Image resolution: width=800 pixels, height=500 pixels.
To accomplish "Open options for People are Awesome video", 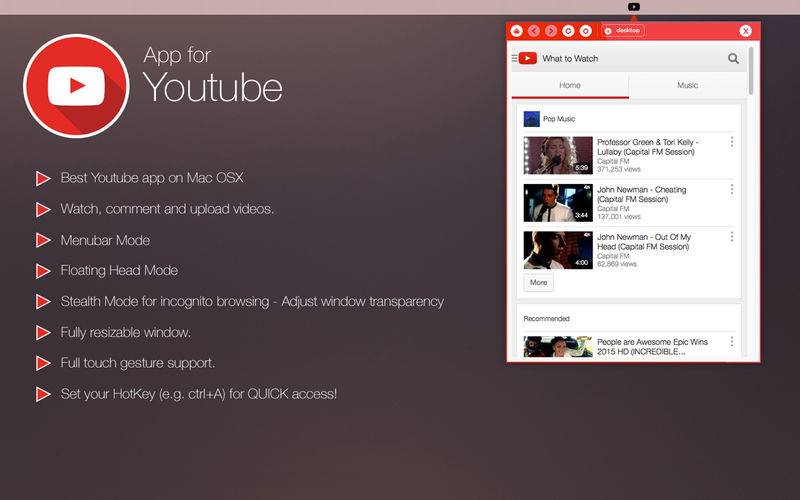I will tap(732, 342).
